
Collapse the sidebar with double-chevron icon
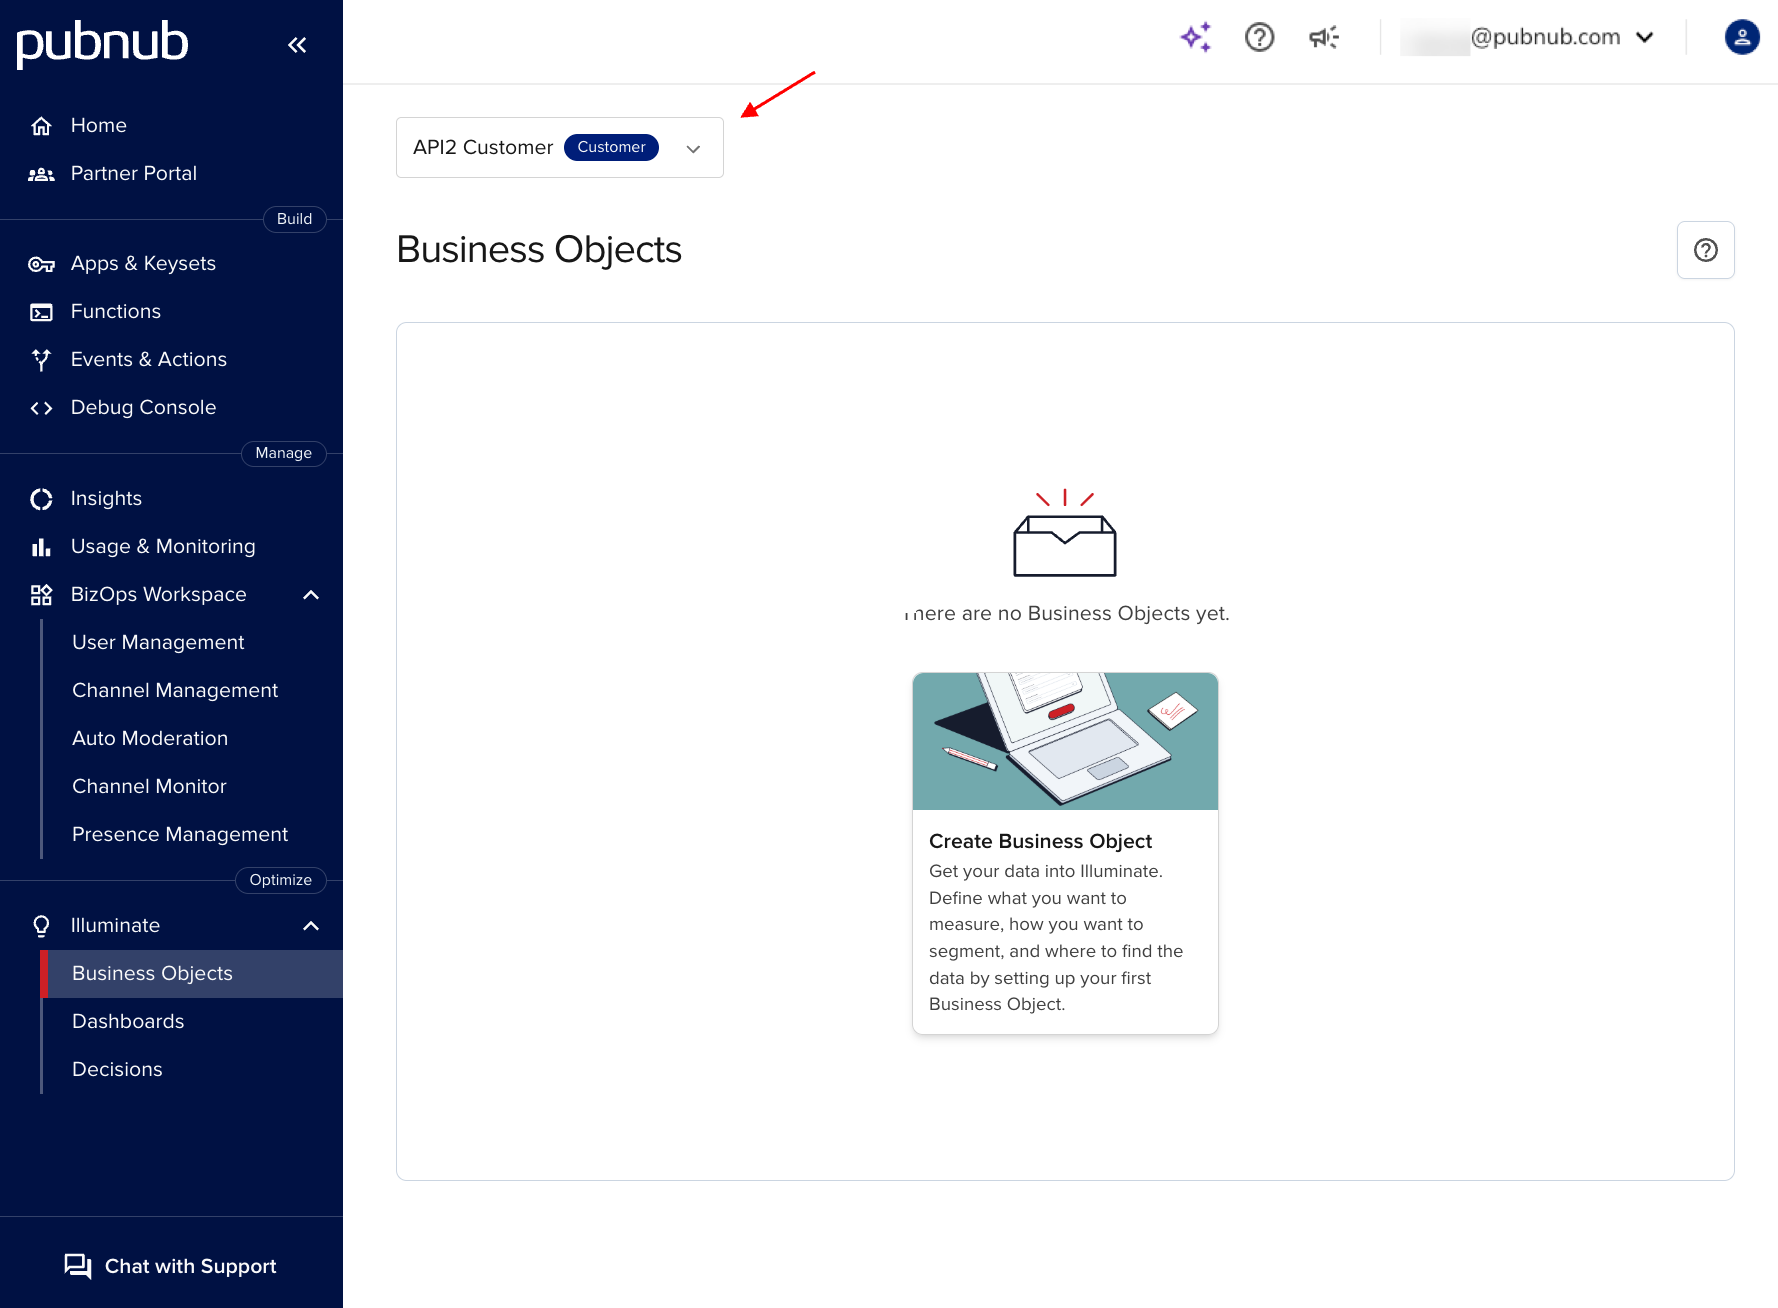pyautogui.click(x=297, y=45)
